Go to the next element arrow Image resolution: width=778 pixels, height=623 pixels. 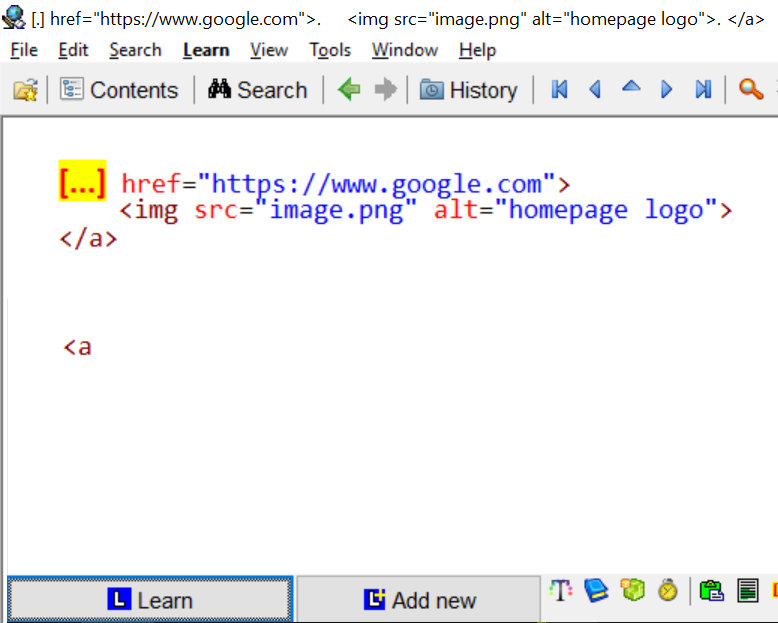tap(666, 90)
